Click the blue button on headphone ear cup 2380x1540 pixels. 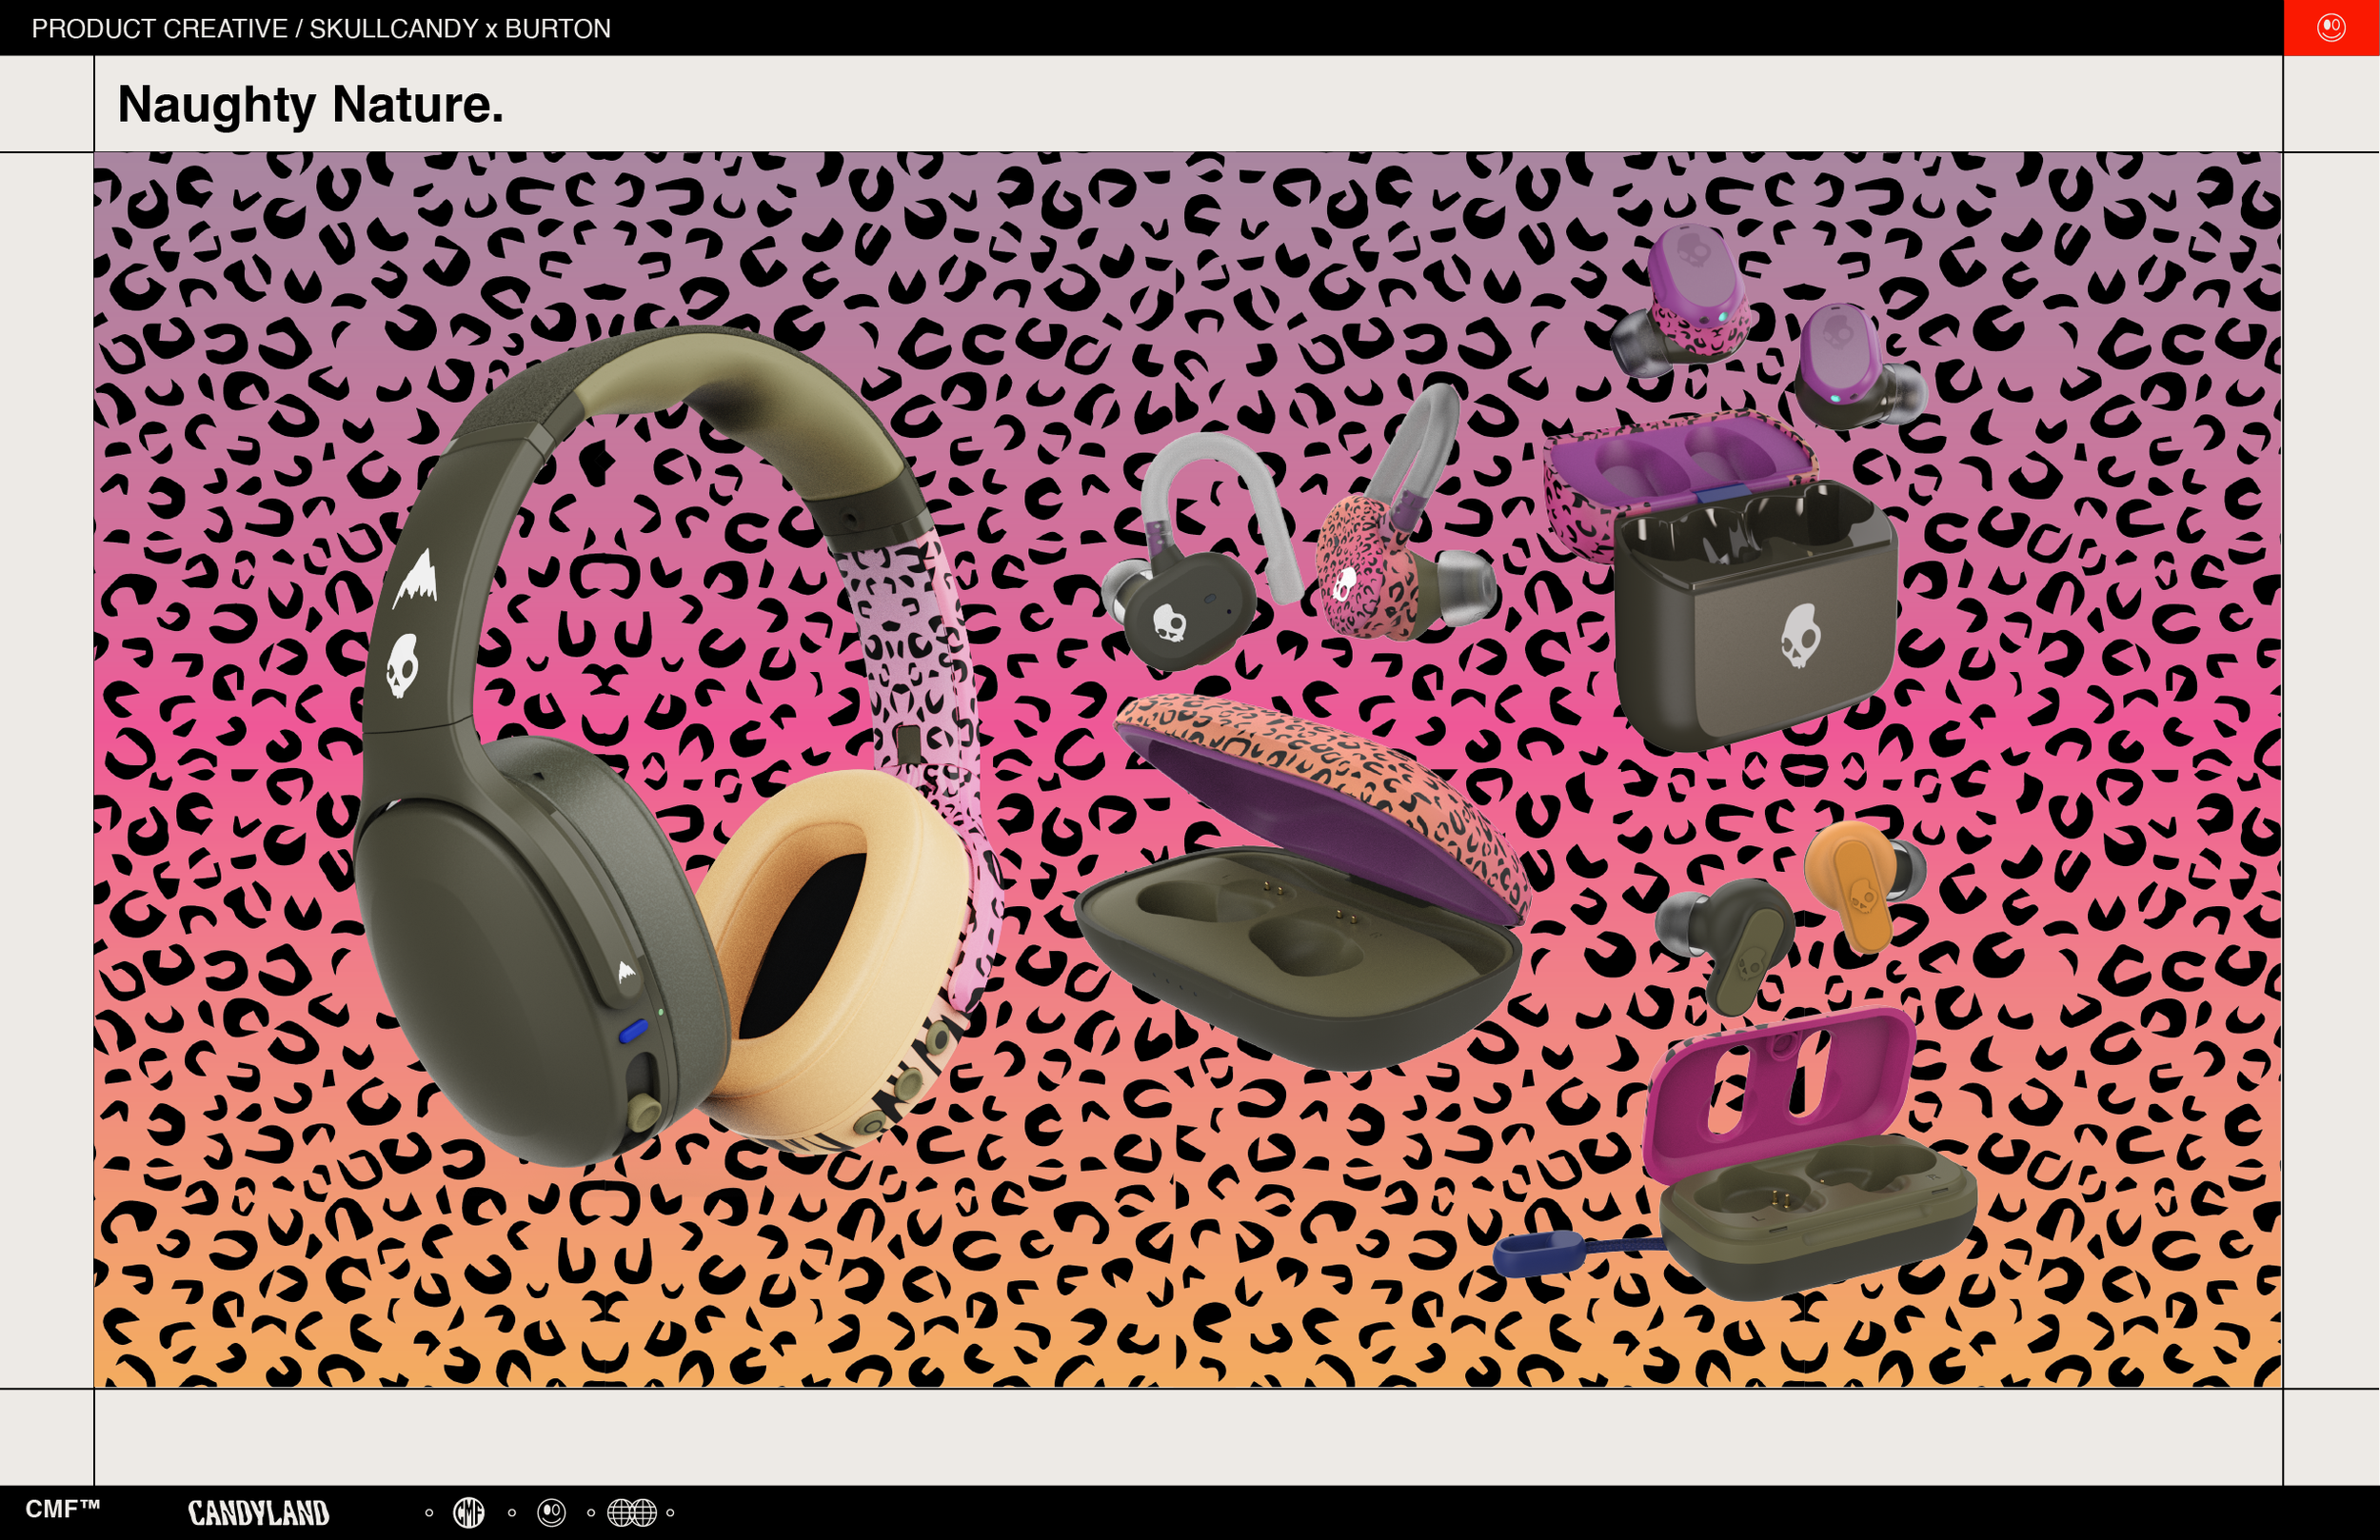pyautogui.click(x=632, y=1031)
